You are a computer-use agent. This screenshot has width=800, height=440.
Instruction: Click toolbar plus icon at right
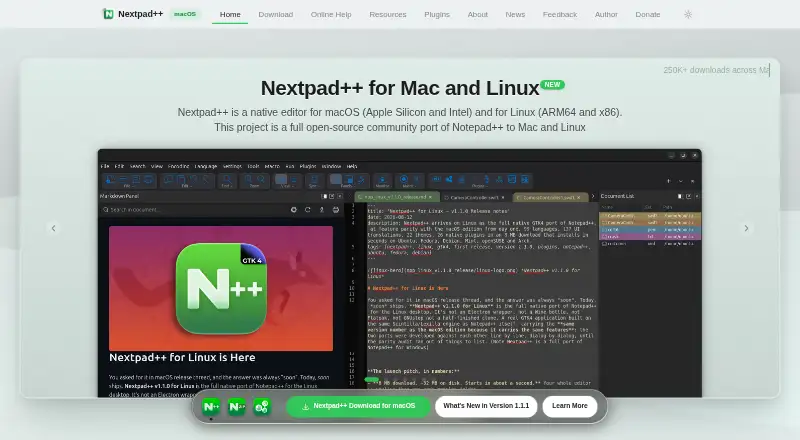click(668, 181)
